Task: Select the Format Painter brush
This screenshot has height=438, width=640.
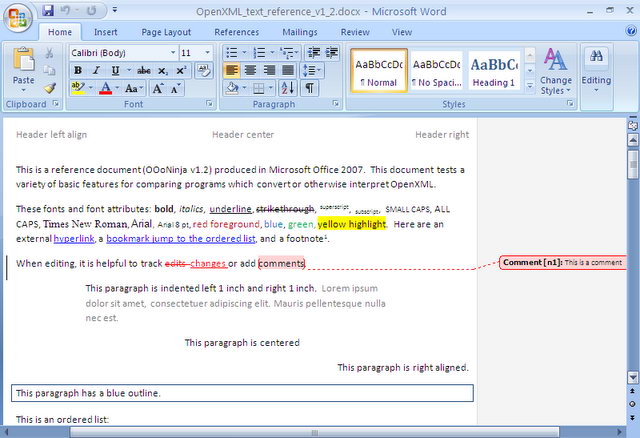Action: point(49,88)
